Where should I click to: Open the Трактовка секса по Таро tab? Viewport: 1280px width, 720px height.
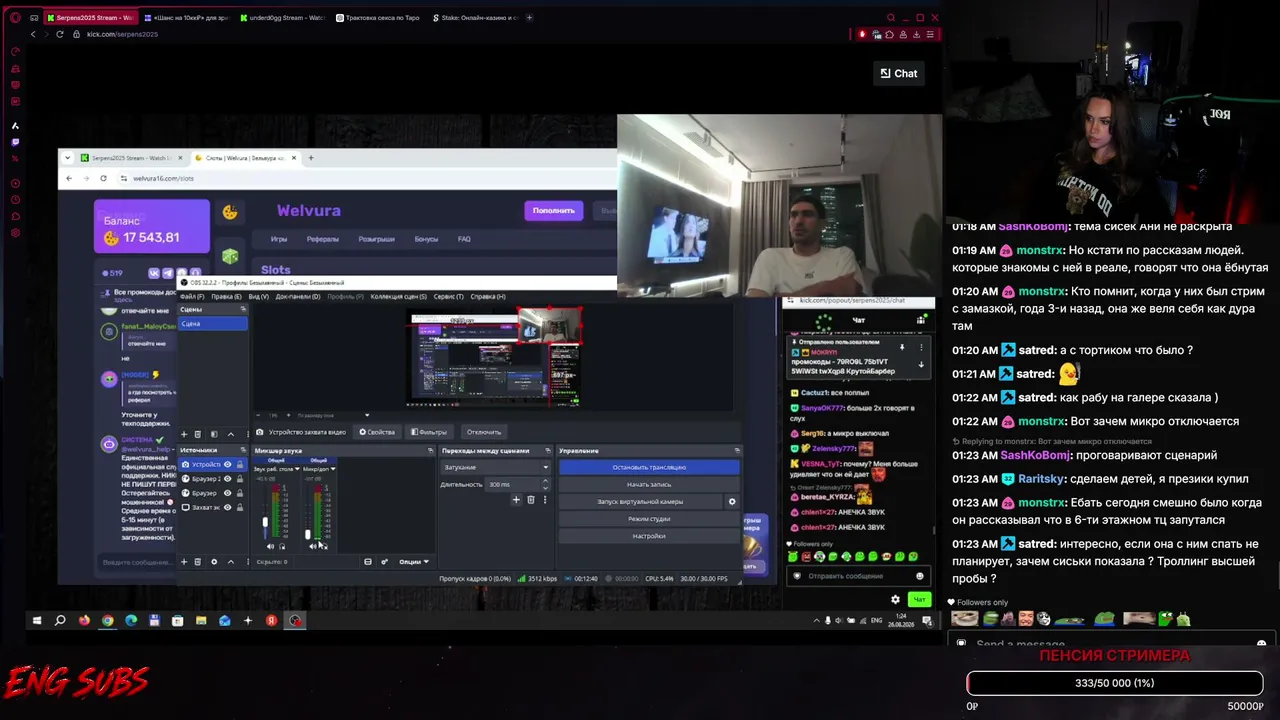tap(379, 18)
